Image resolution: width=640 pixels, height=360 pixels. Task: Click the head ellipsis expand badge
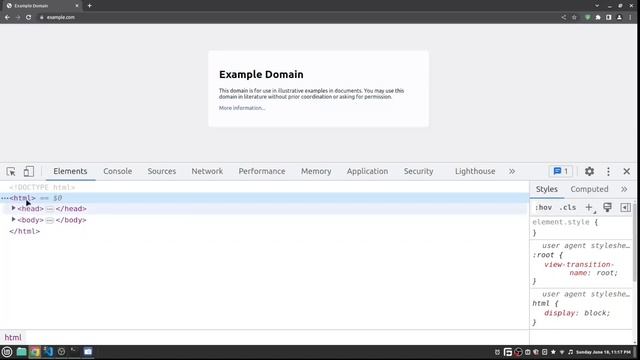click(50, 209)
